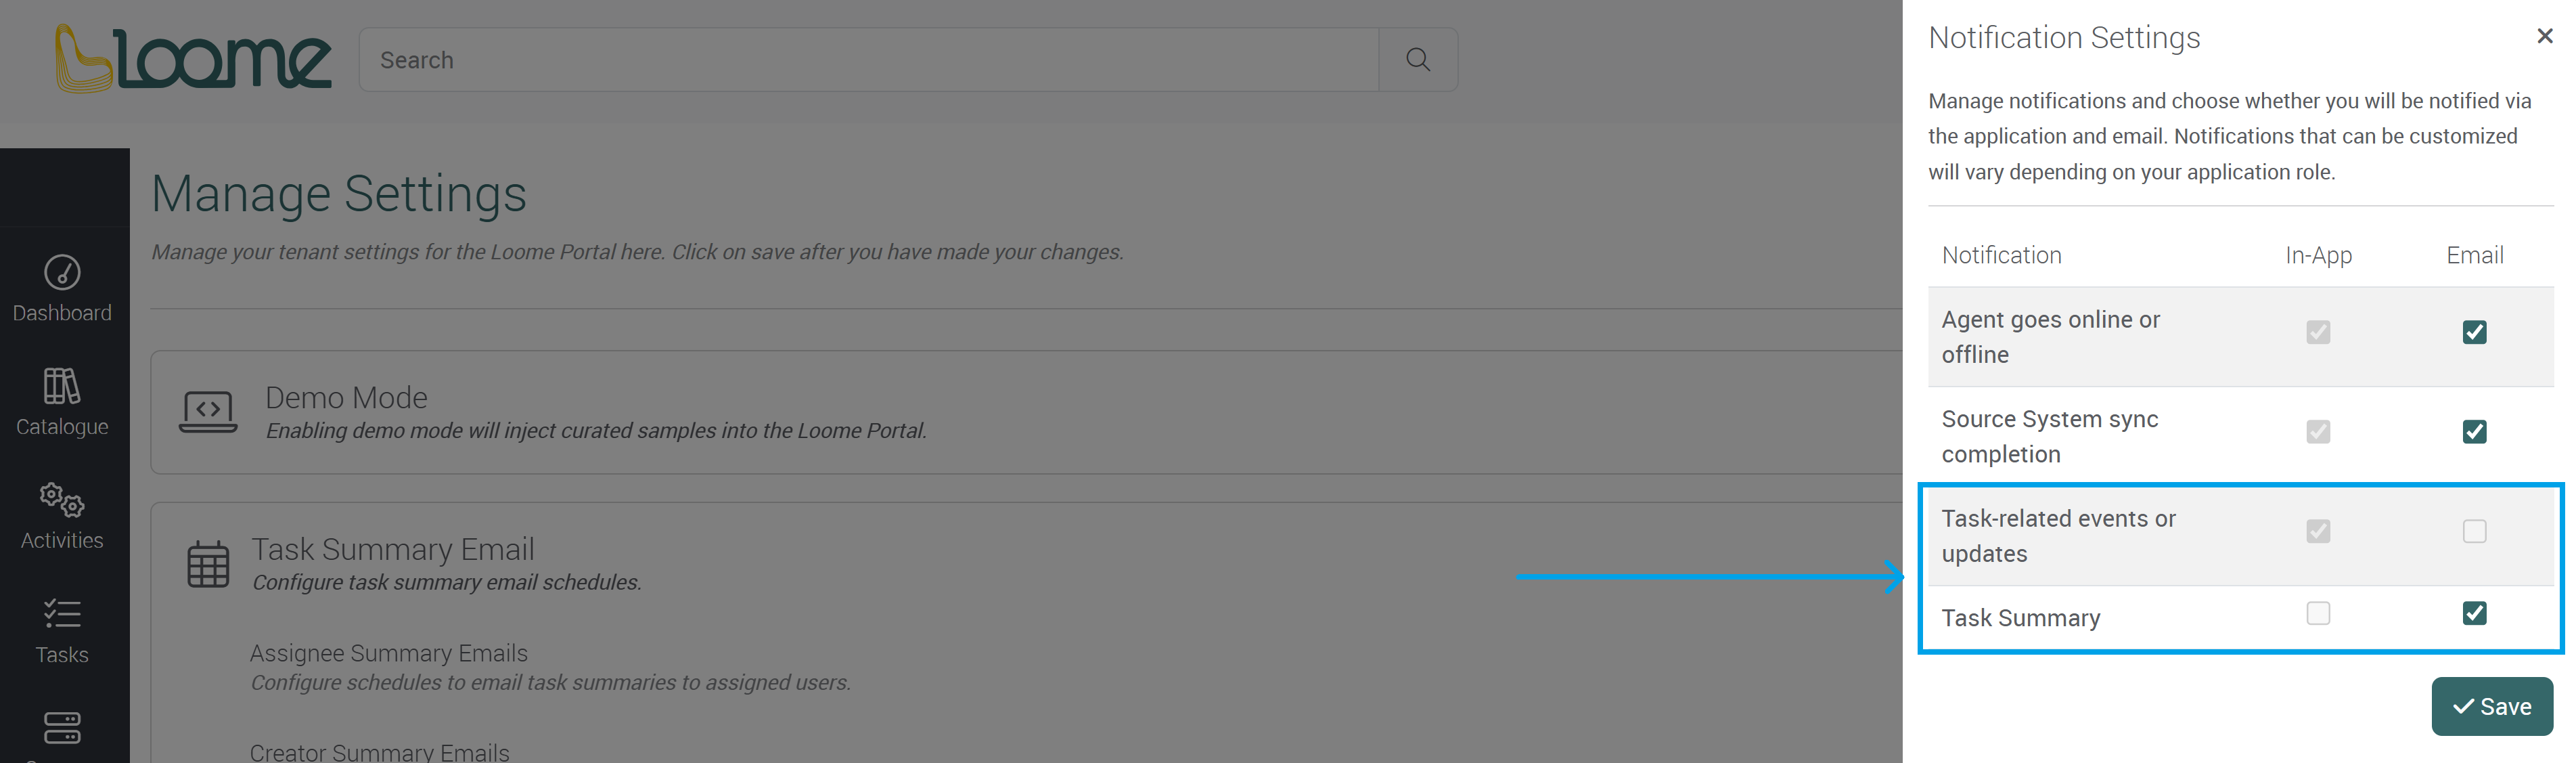The height and width of the screenshot is (763, 2576).
Task: Click the Manage Settings page title
Action: click(x=338, y=193)
